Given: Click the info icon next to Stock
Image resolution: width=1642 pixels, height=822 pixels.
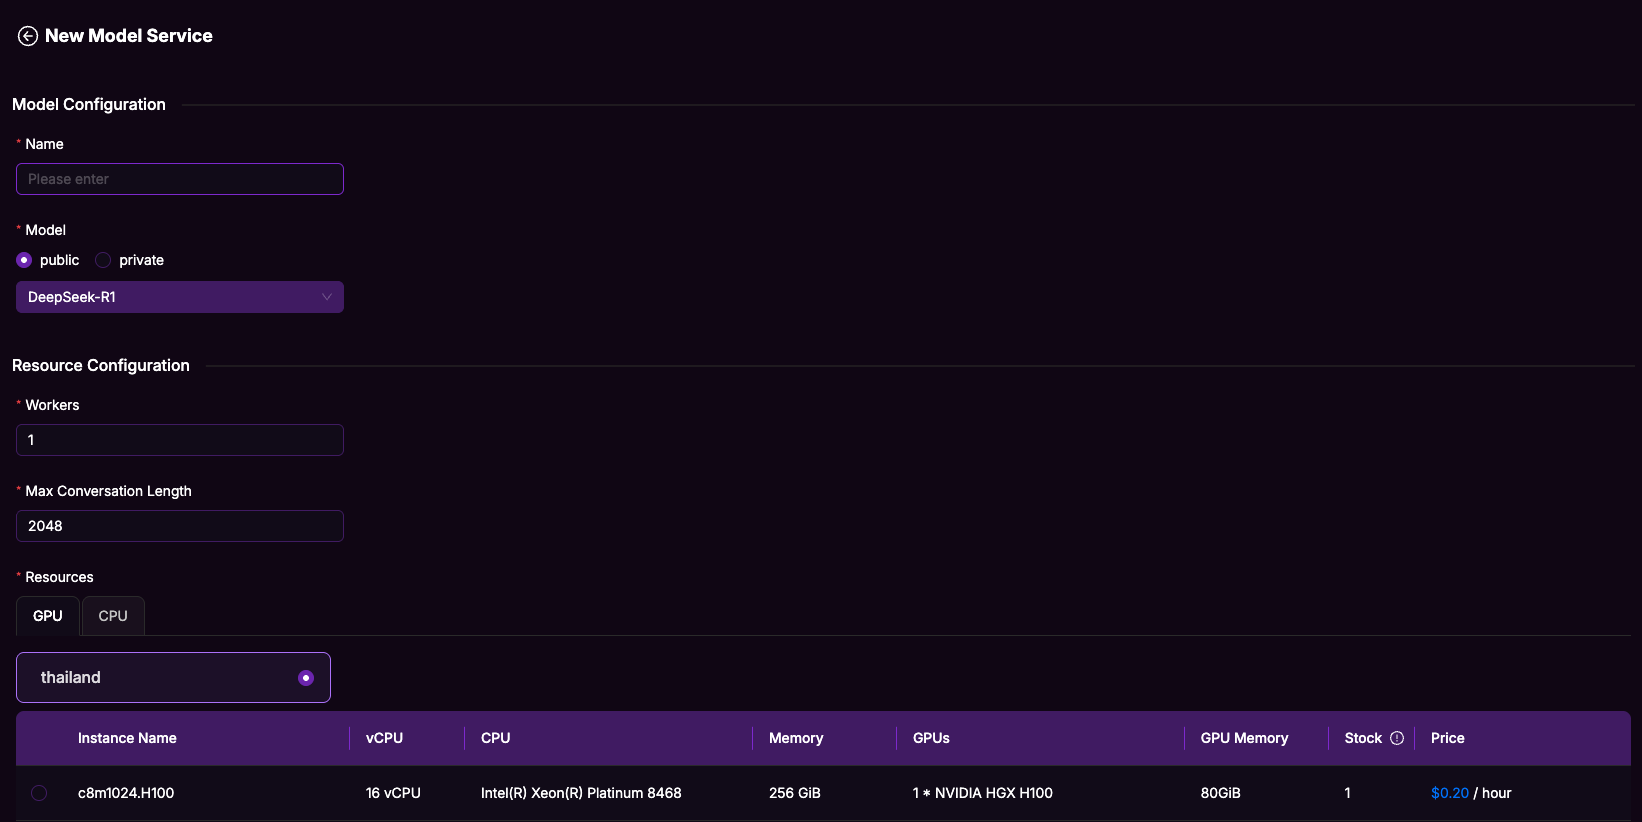Looking at the screenshot, I should point(1397,738).
